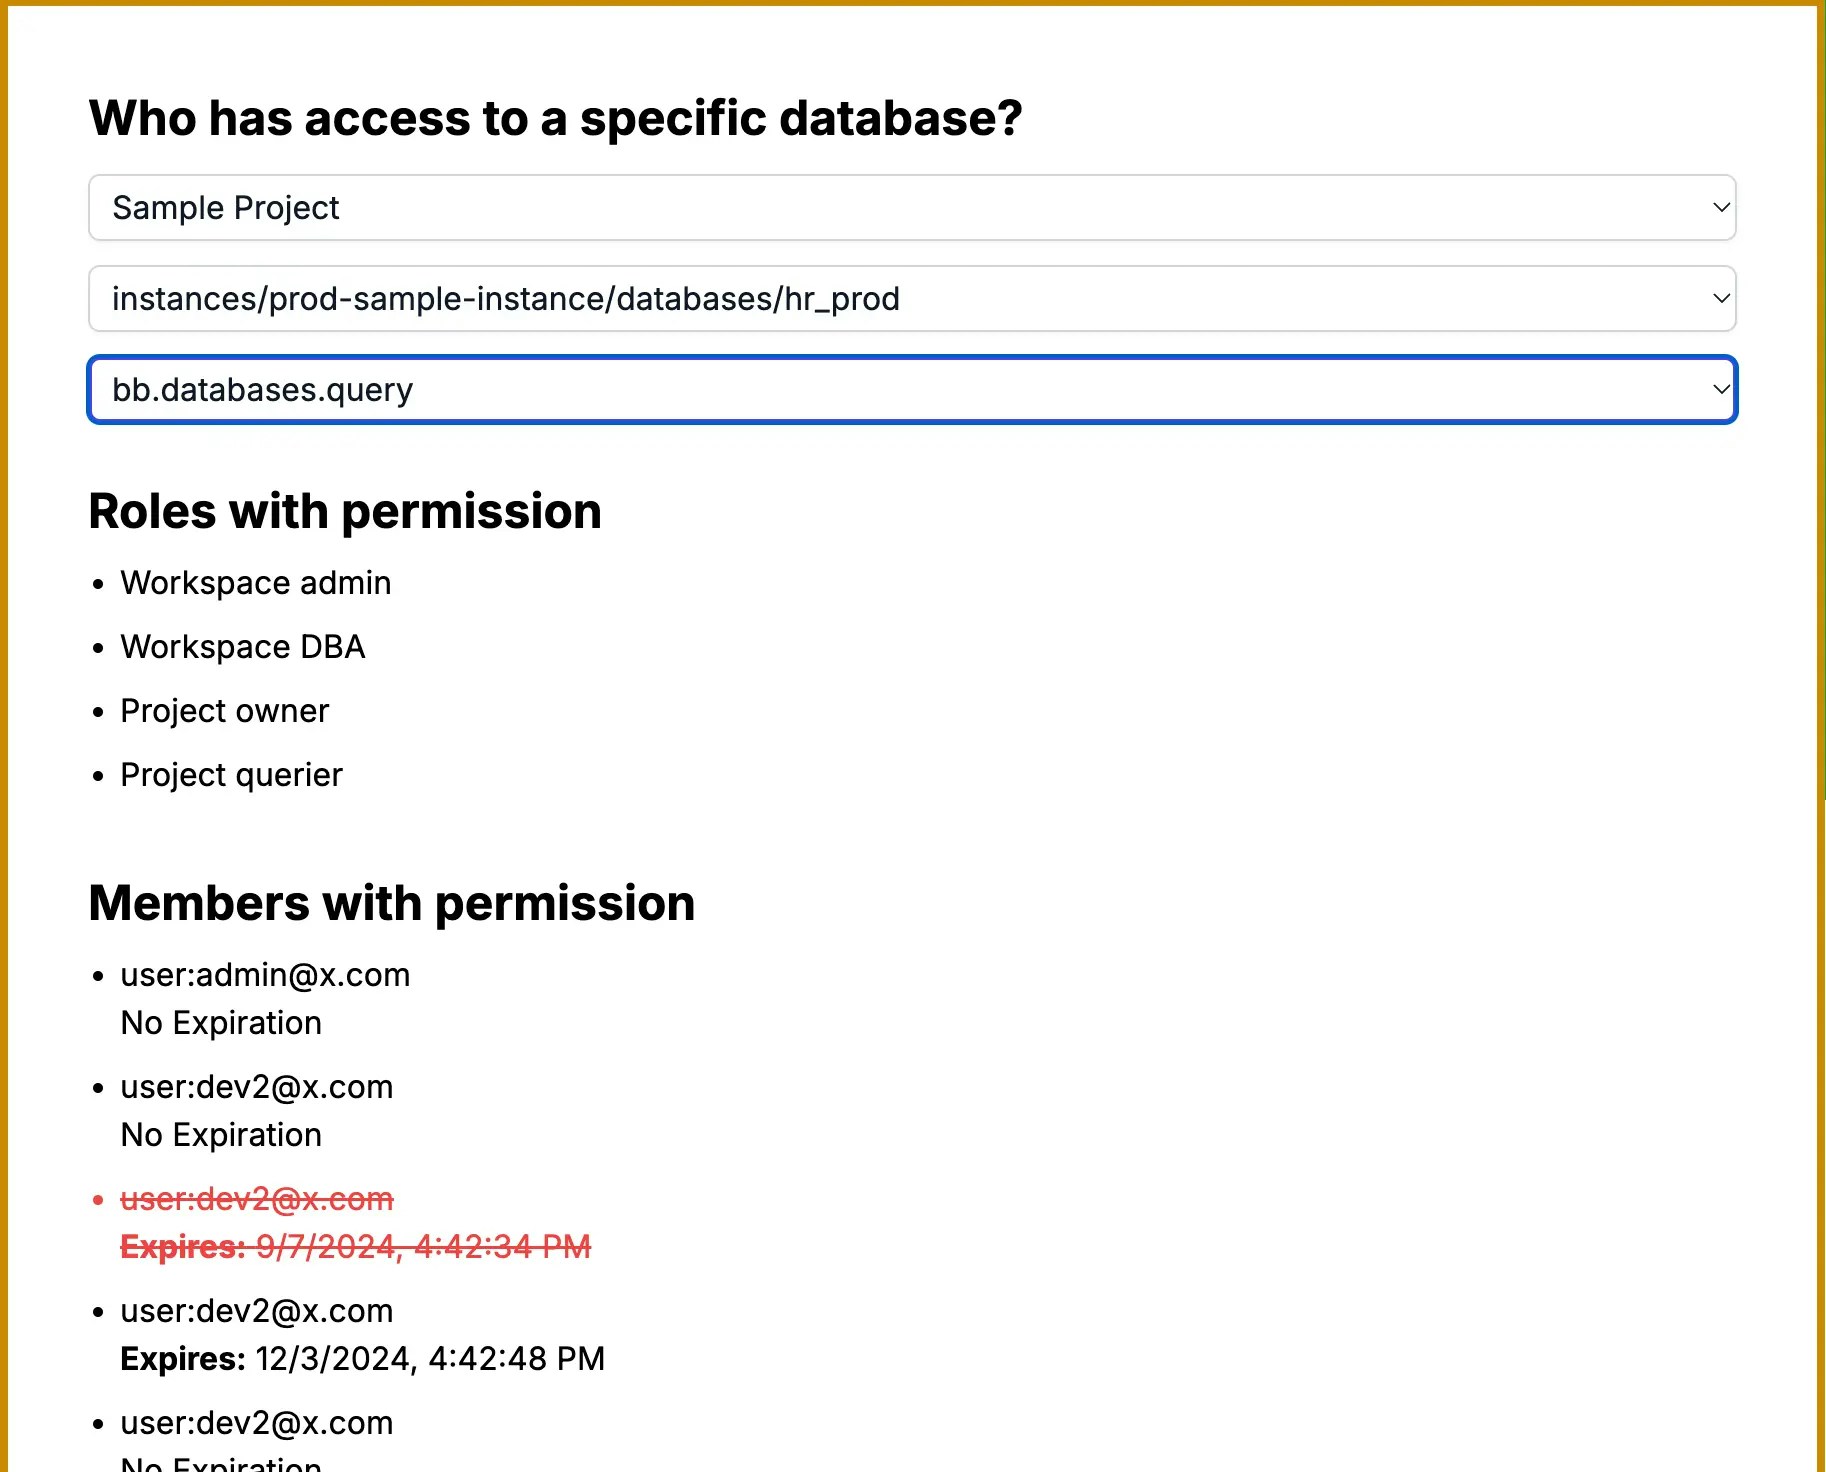This screenshot has width=1826, height=1472.
Task: Click the user:admin@x.com member entry
Action: coord(265,975)
